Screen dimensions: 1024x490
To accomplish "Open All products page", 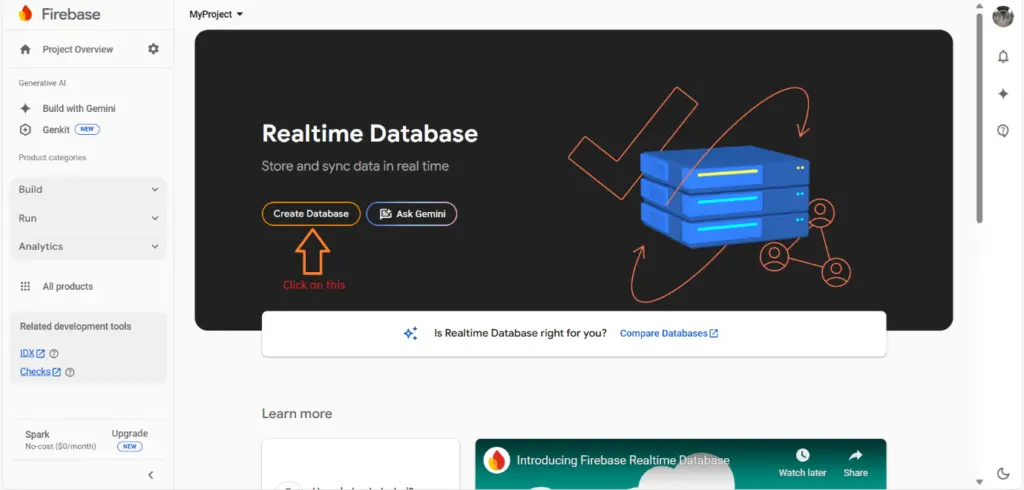I will (68, 286).
